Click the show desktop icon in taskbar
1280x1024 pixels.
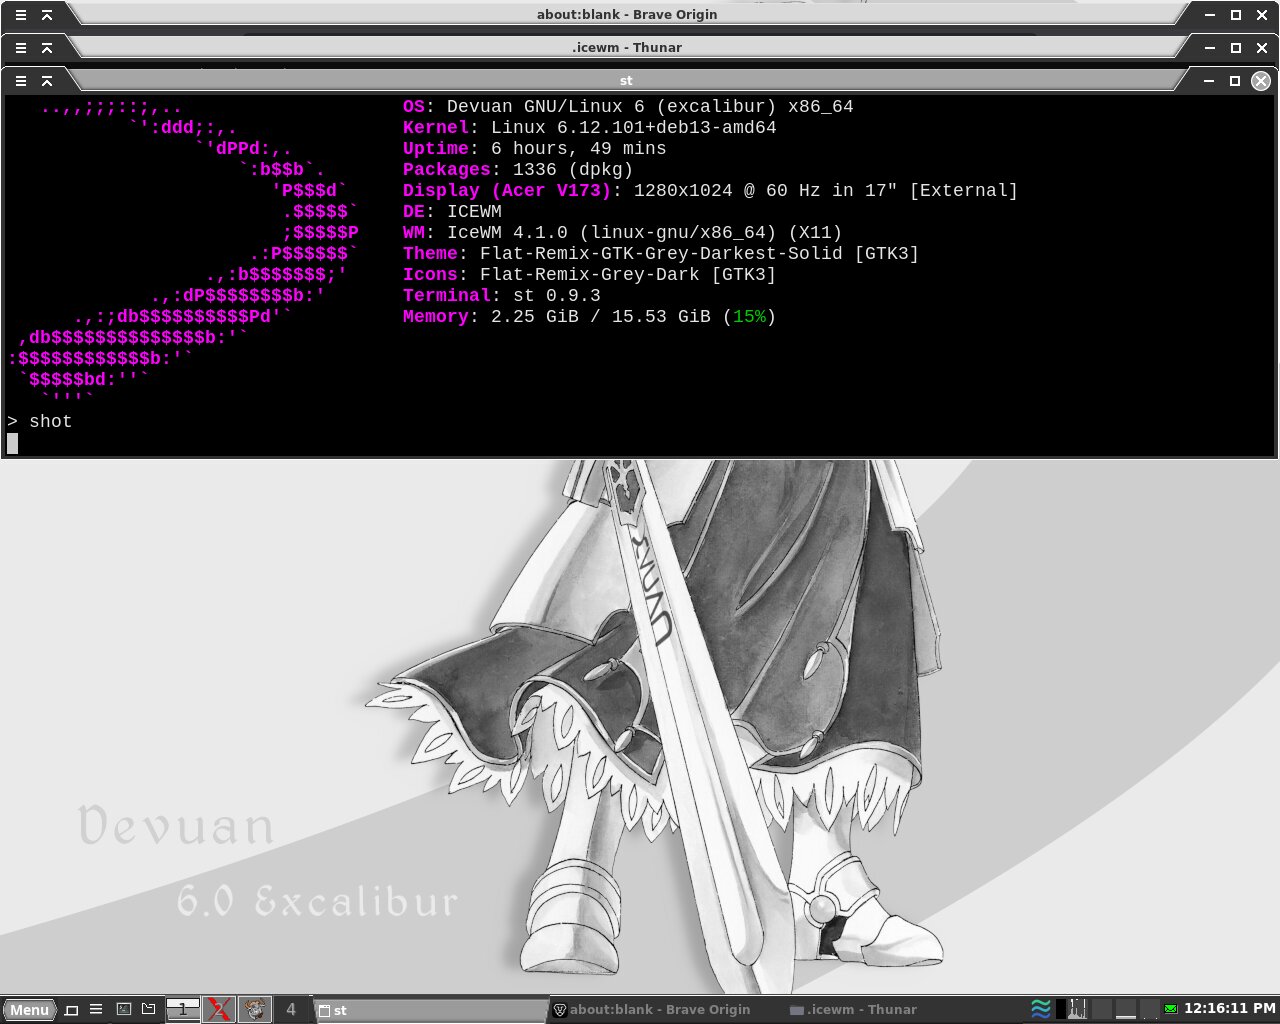(x=71, y=1010)
